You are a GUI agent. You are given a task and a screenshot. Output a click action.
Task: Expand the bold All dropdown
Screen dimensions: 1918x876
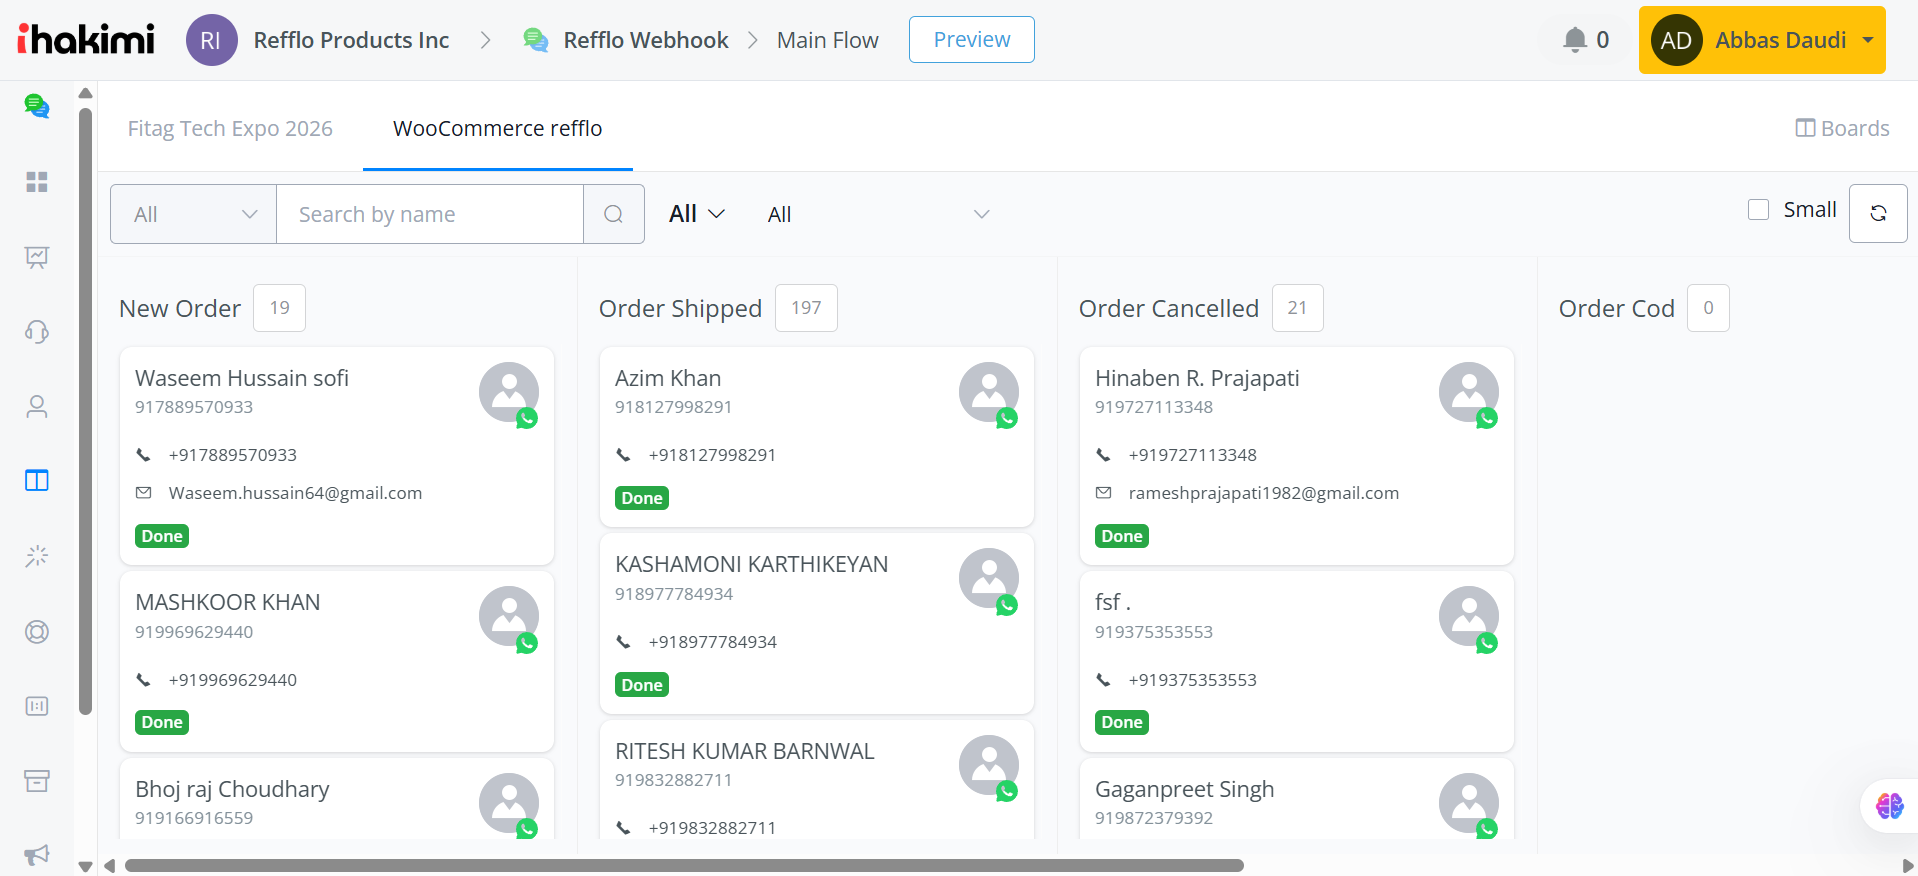(x=697, y=214)
